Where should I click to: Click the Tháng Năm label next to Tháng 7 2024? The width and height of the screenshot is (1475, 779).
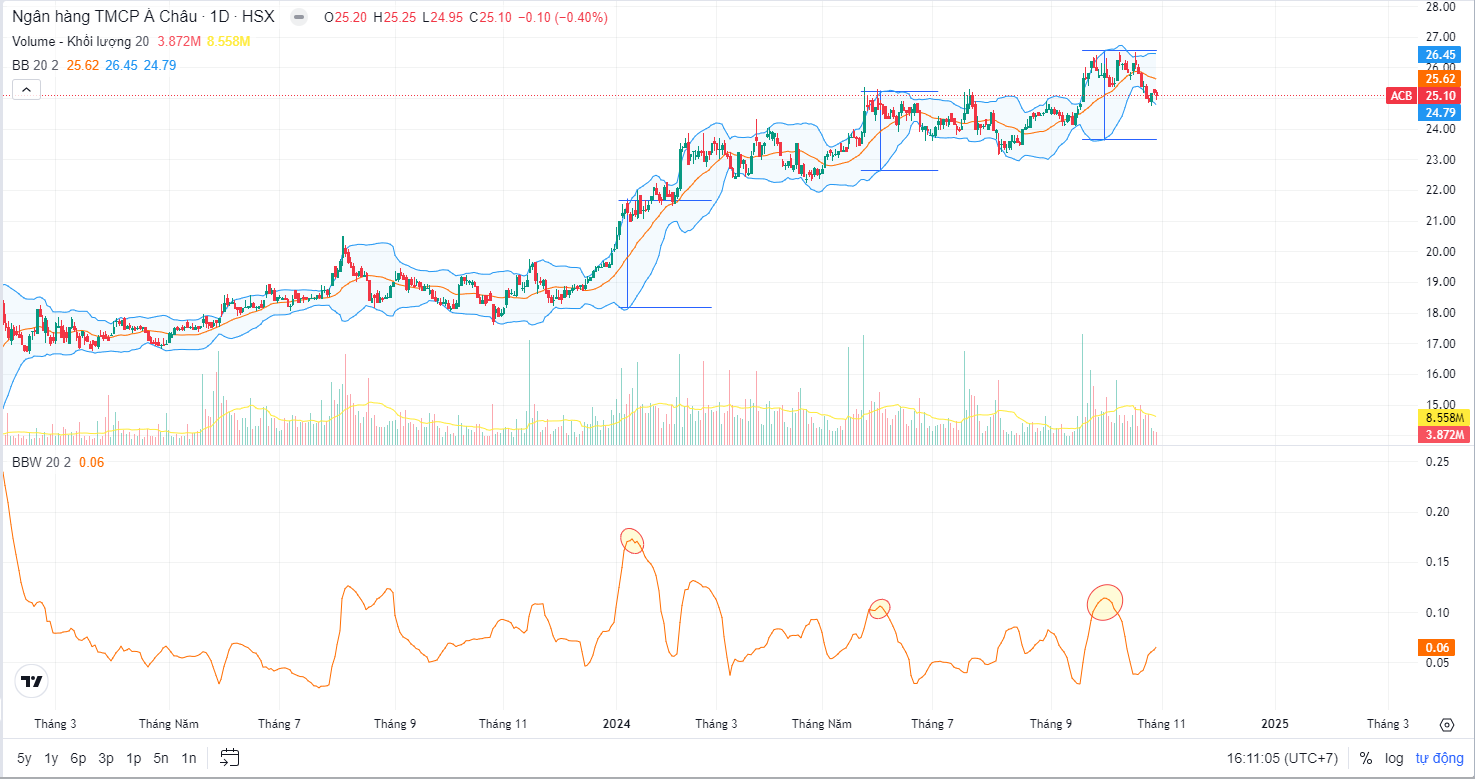click(x=821, y=724)
